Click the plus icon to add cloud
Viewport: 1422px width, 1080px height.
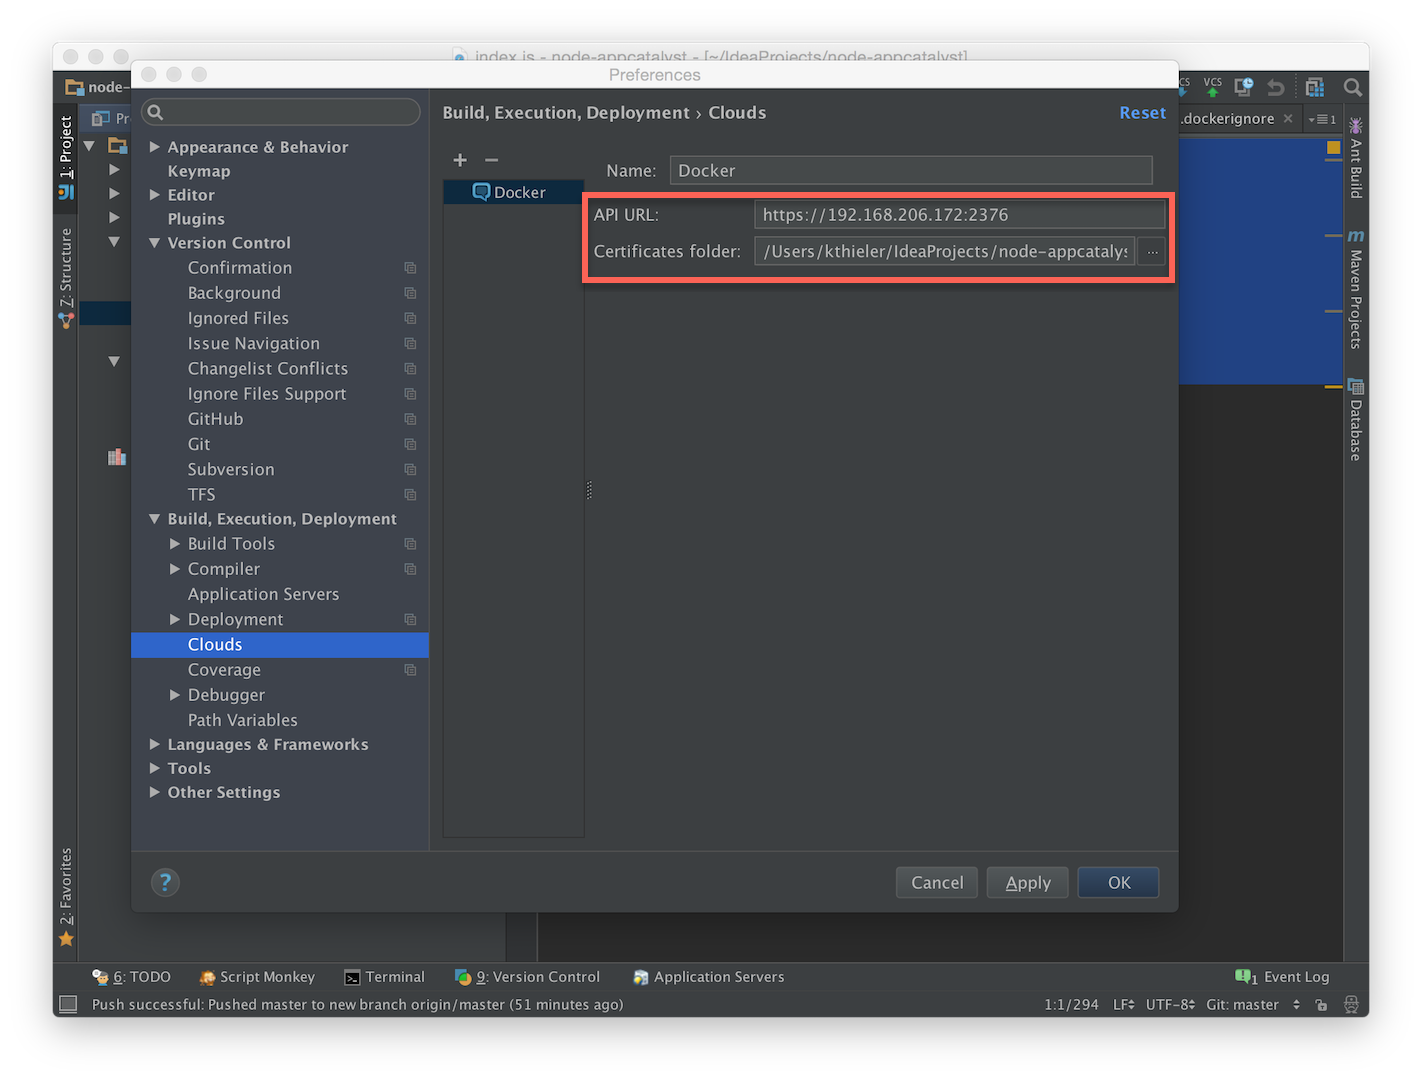[x=460, y=160]
